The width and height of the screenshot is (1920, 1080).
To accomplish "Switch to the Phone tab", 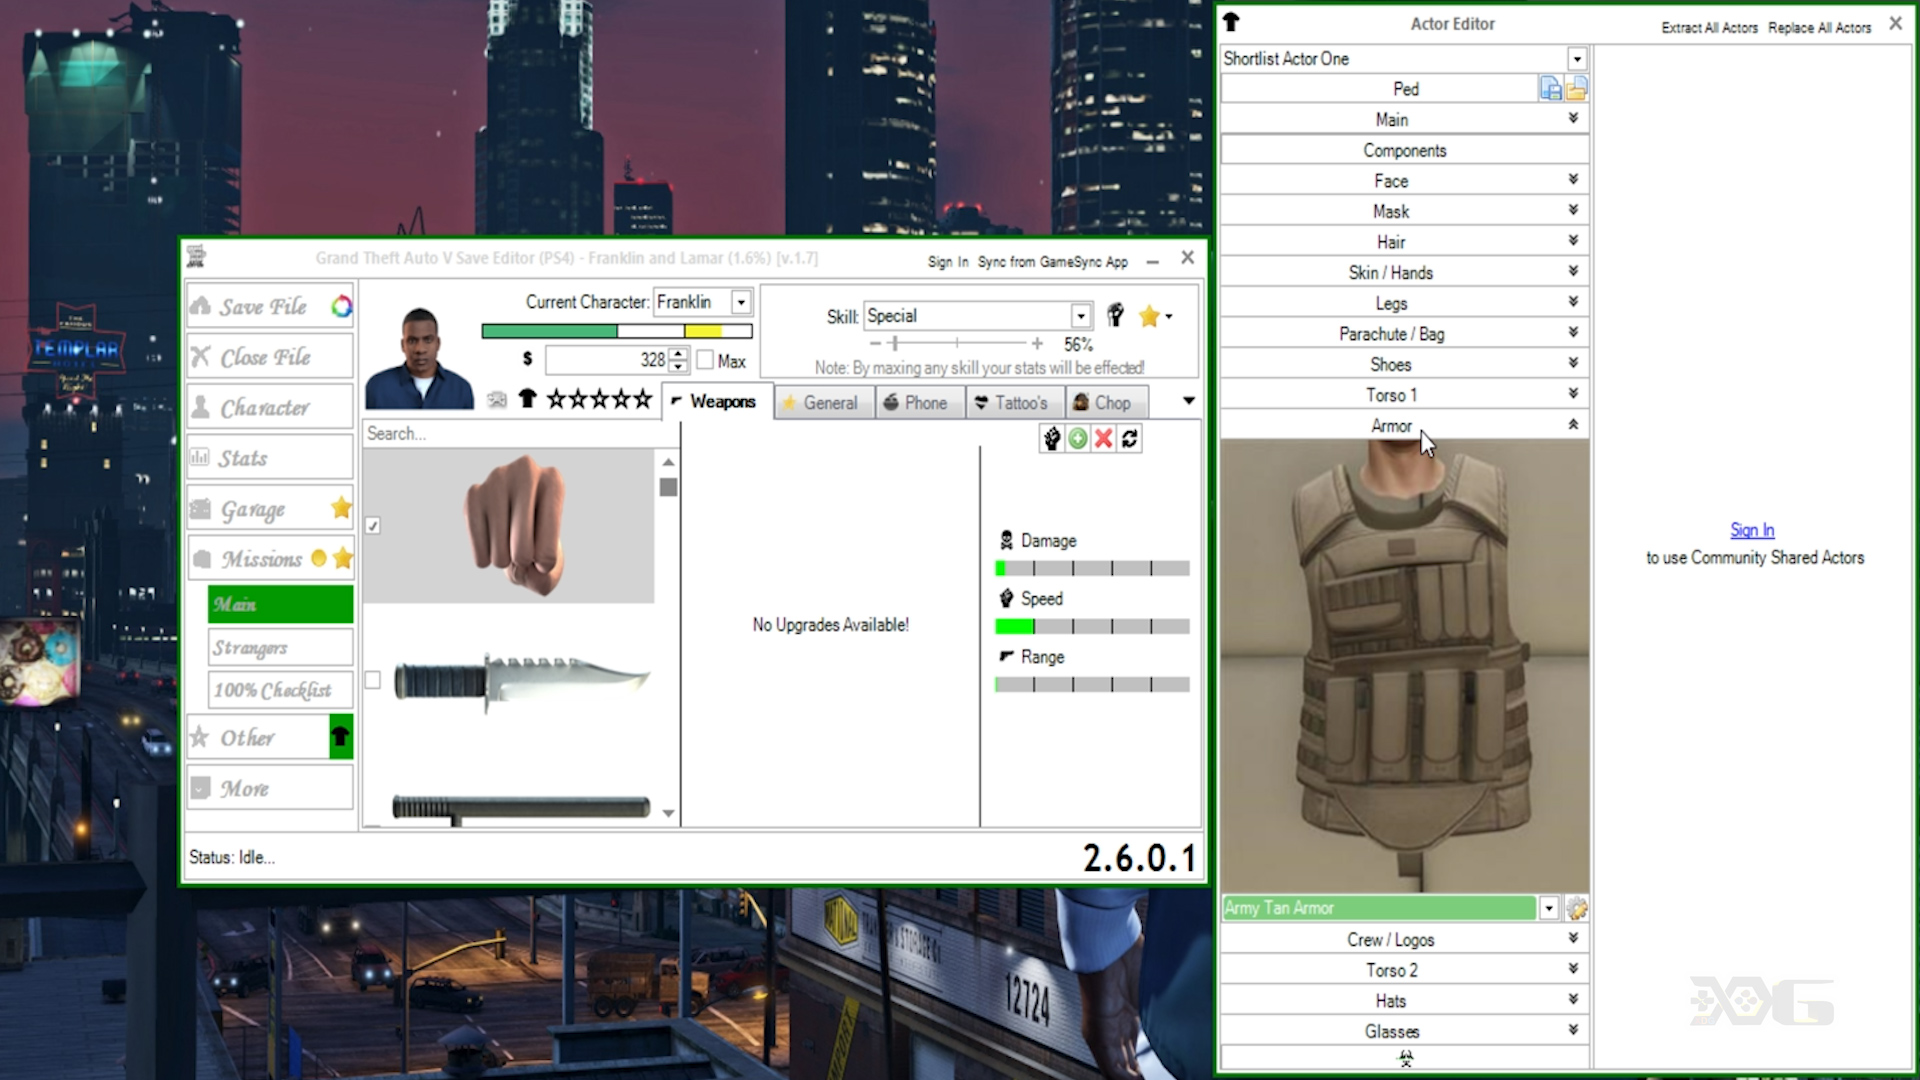I will click(x=918, y=402).
